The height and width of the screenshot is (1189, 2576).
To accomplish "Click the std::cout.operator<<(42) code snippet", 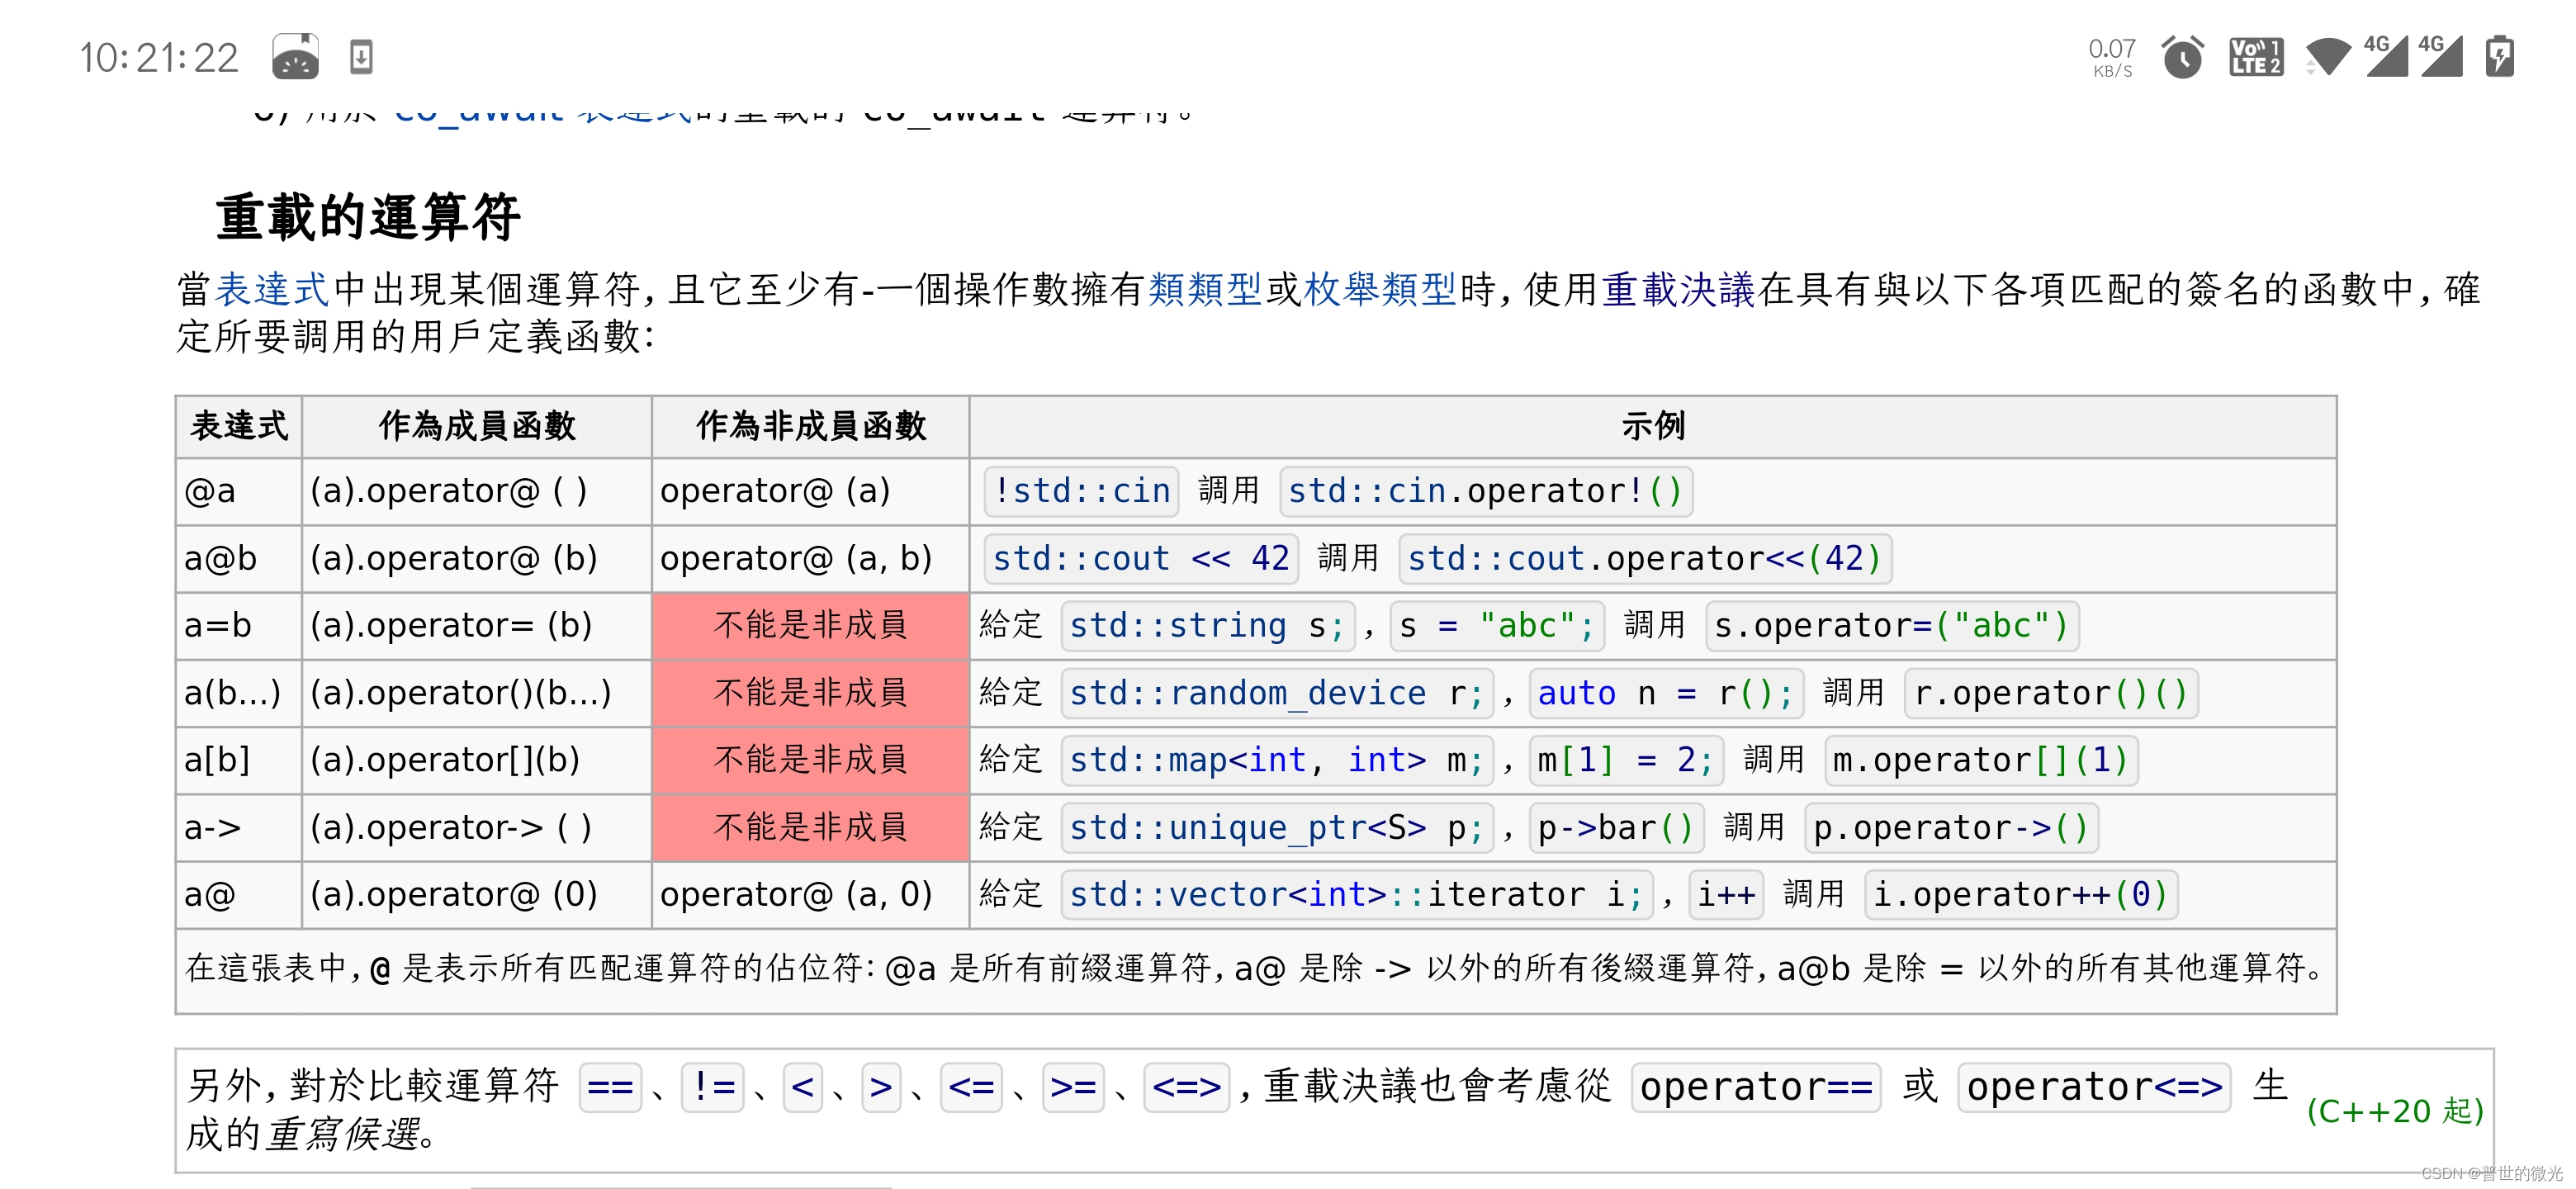I will tap(1645, 558).
